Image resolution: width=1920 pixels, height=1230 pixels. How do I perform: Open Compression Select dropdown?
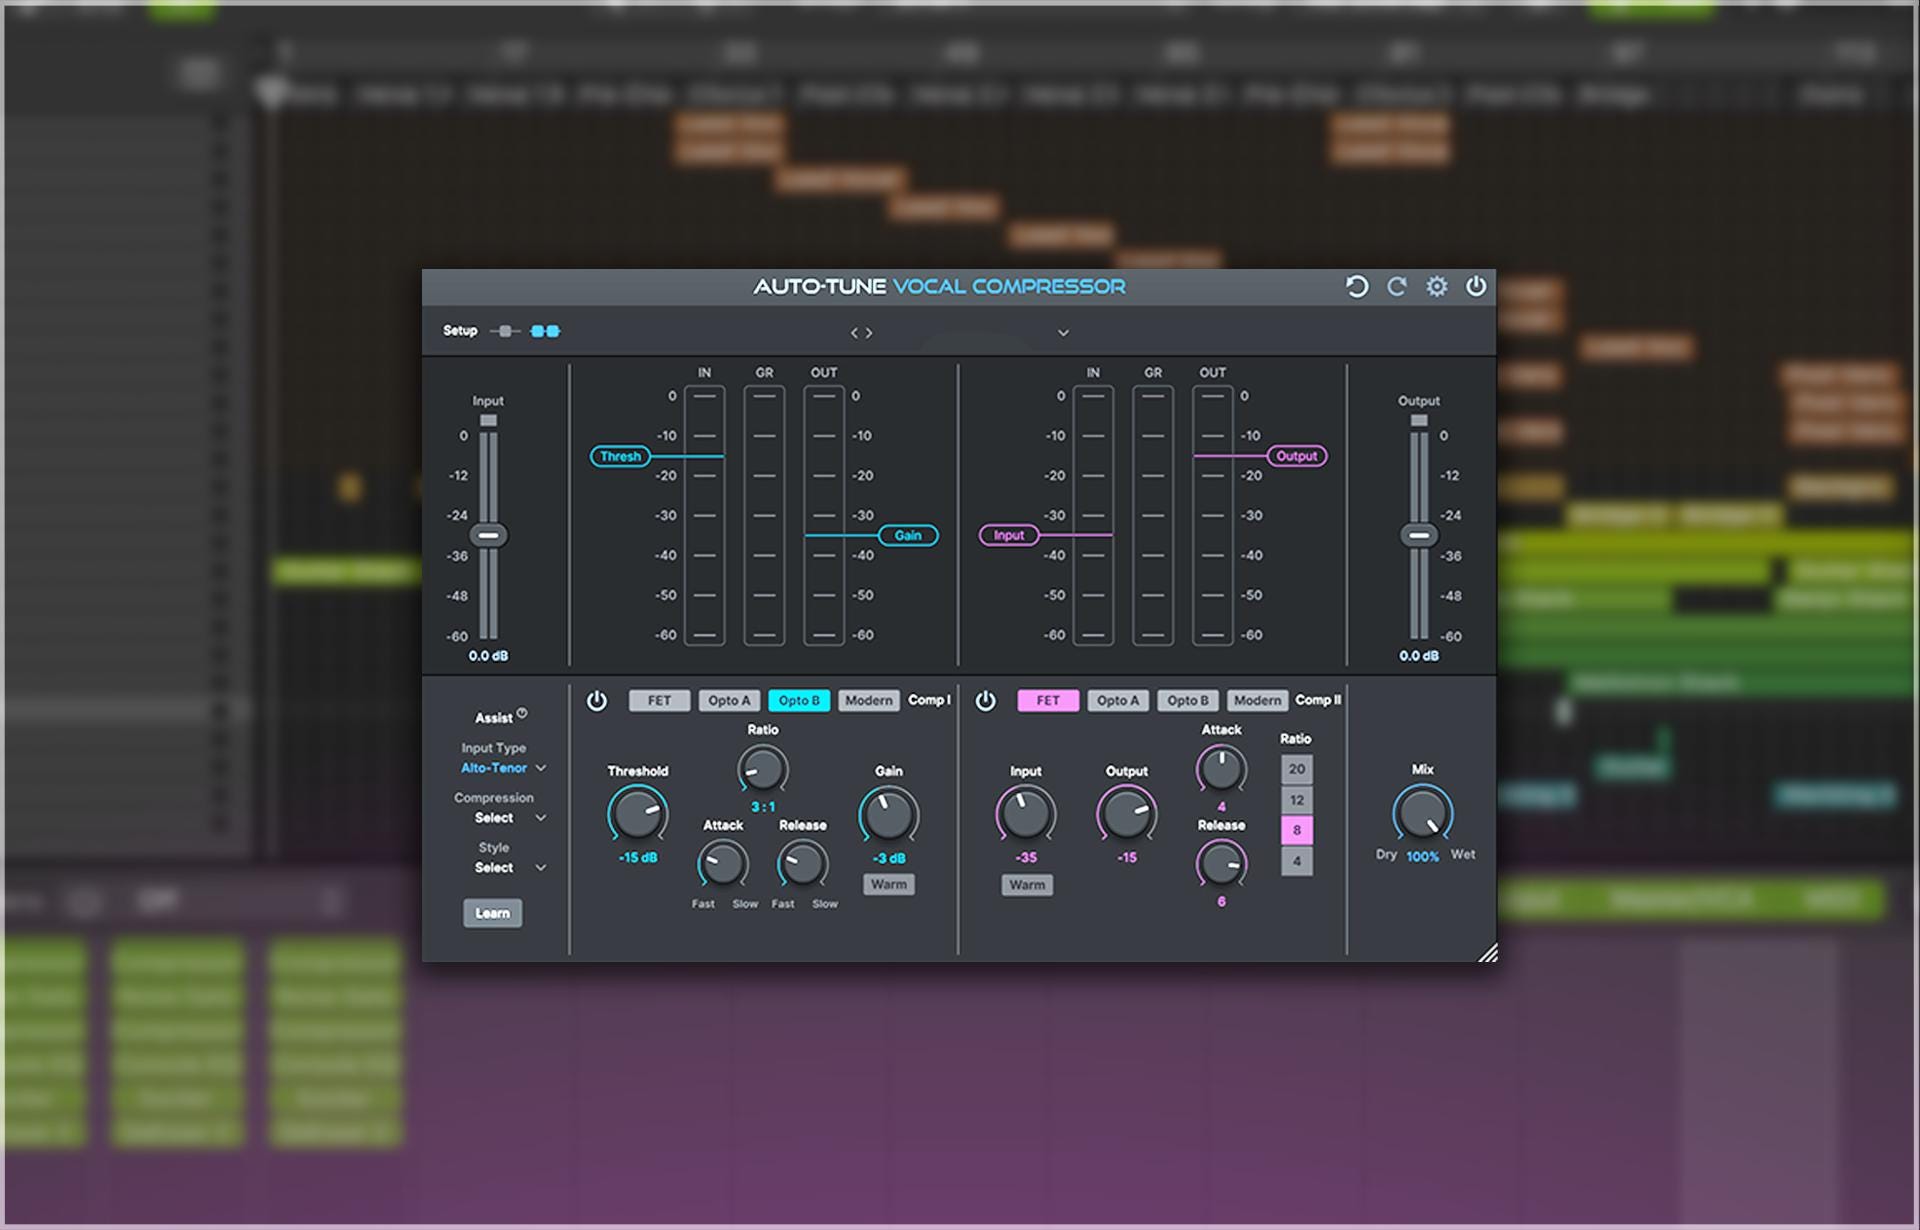click(510, 818)
